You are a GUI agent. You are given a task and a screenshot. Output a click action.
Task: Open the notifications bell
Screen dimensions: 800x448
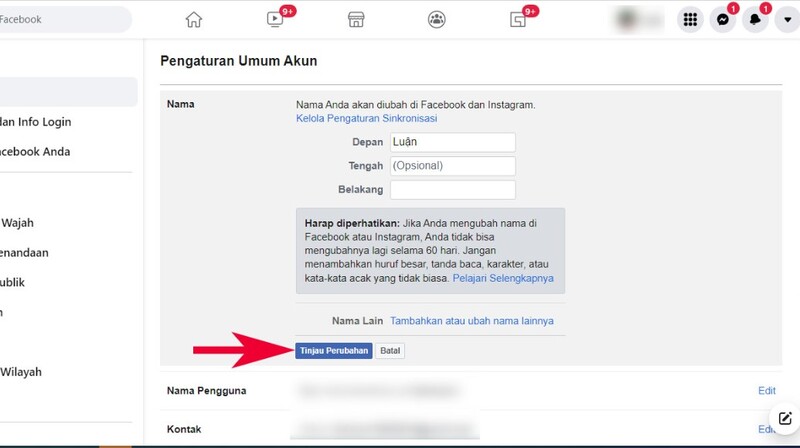click(755, 19)
